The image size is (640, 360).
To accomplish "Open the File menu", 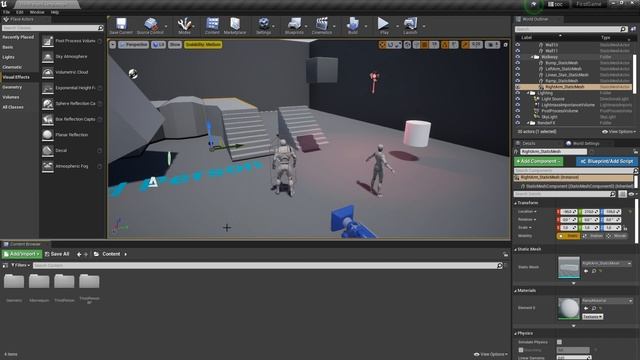I will click(x=7, y=12).
